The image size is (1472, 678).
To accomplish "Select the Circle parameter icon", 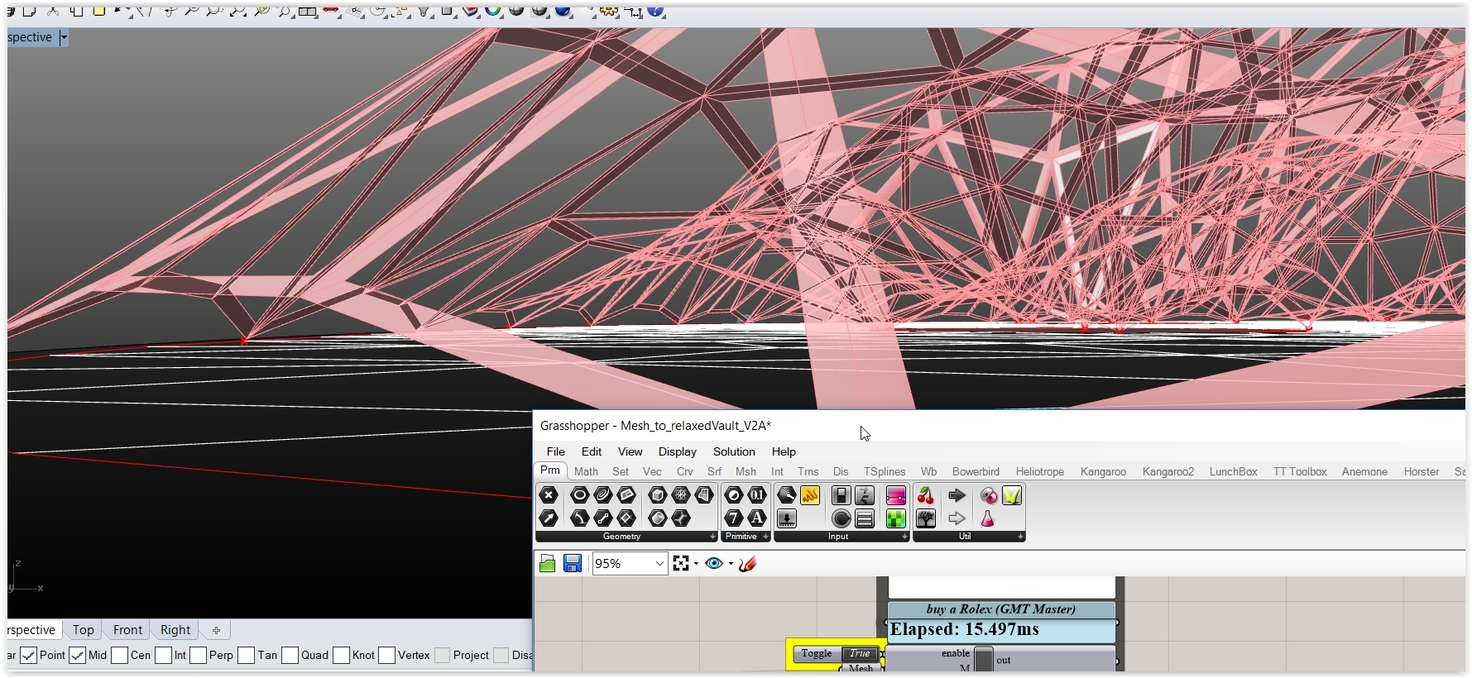I will (579, 495).
